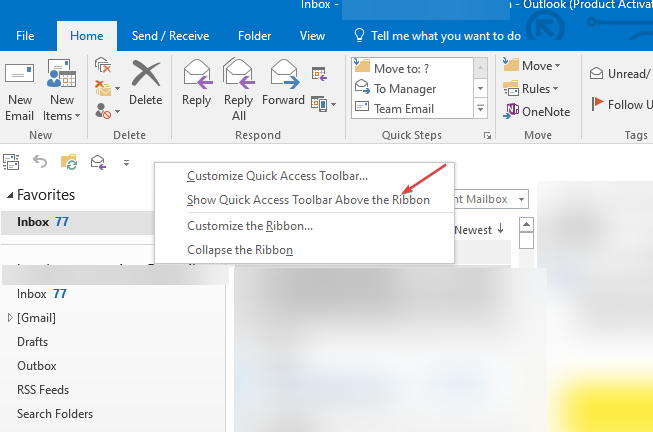The image size is (653, 432).
Task: Click message list scrollbar up arrow
Action: coord(526,225)
